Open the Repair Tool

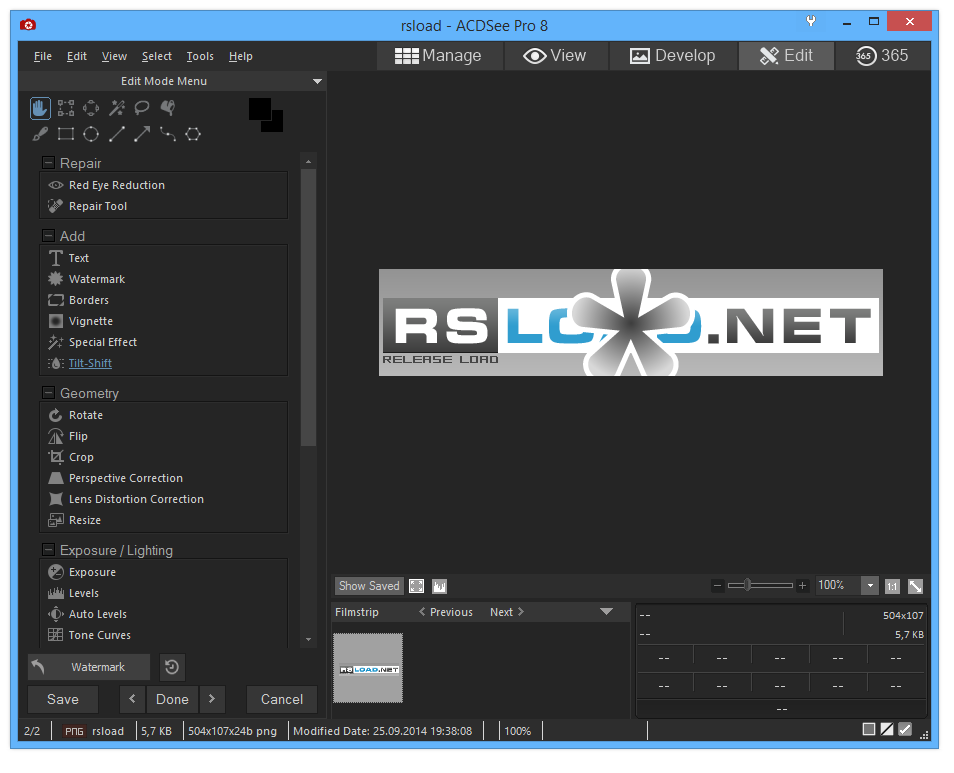98,206
